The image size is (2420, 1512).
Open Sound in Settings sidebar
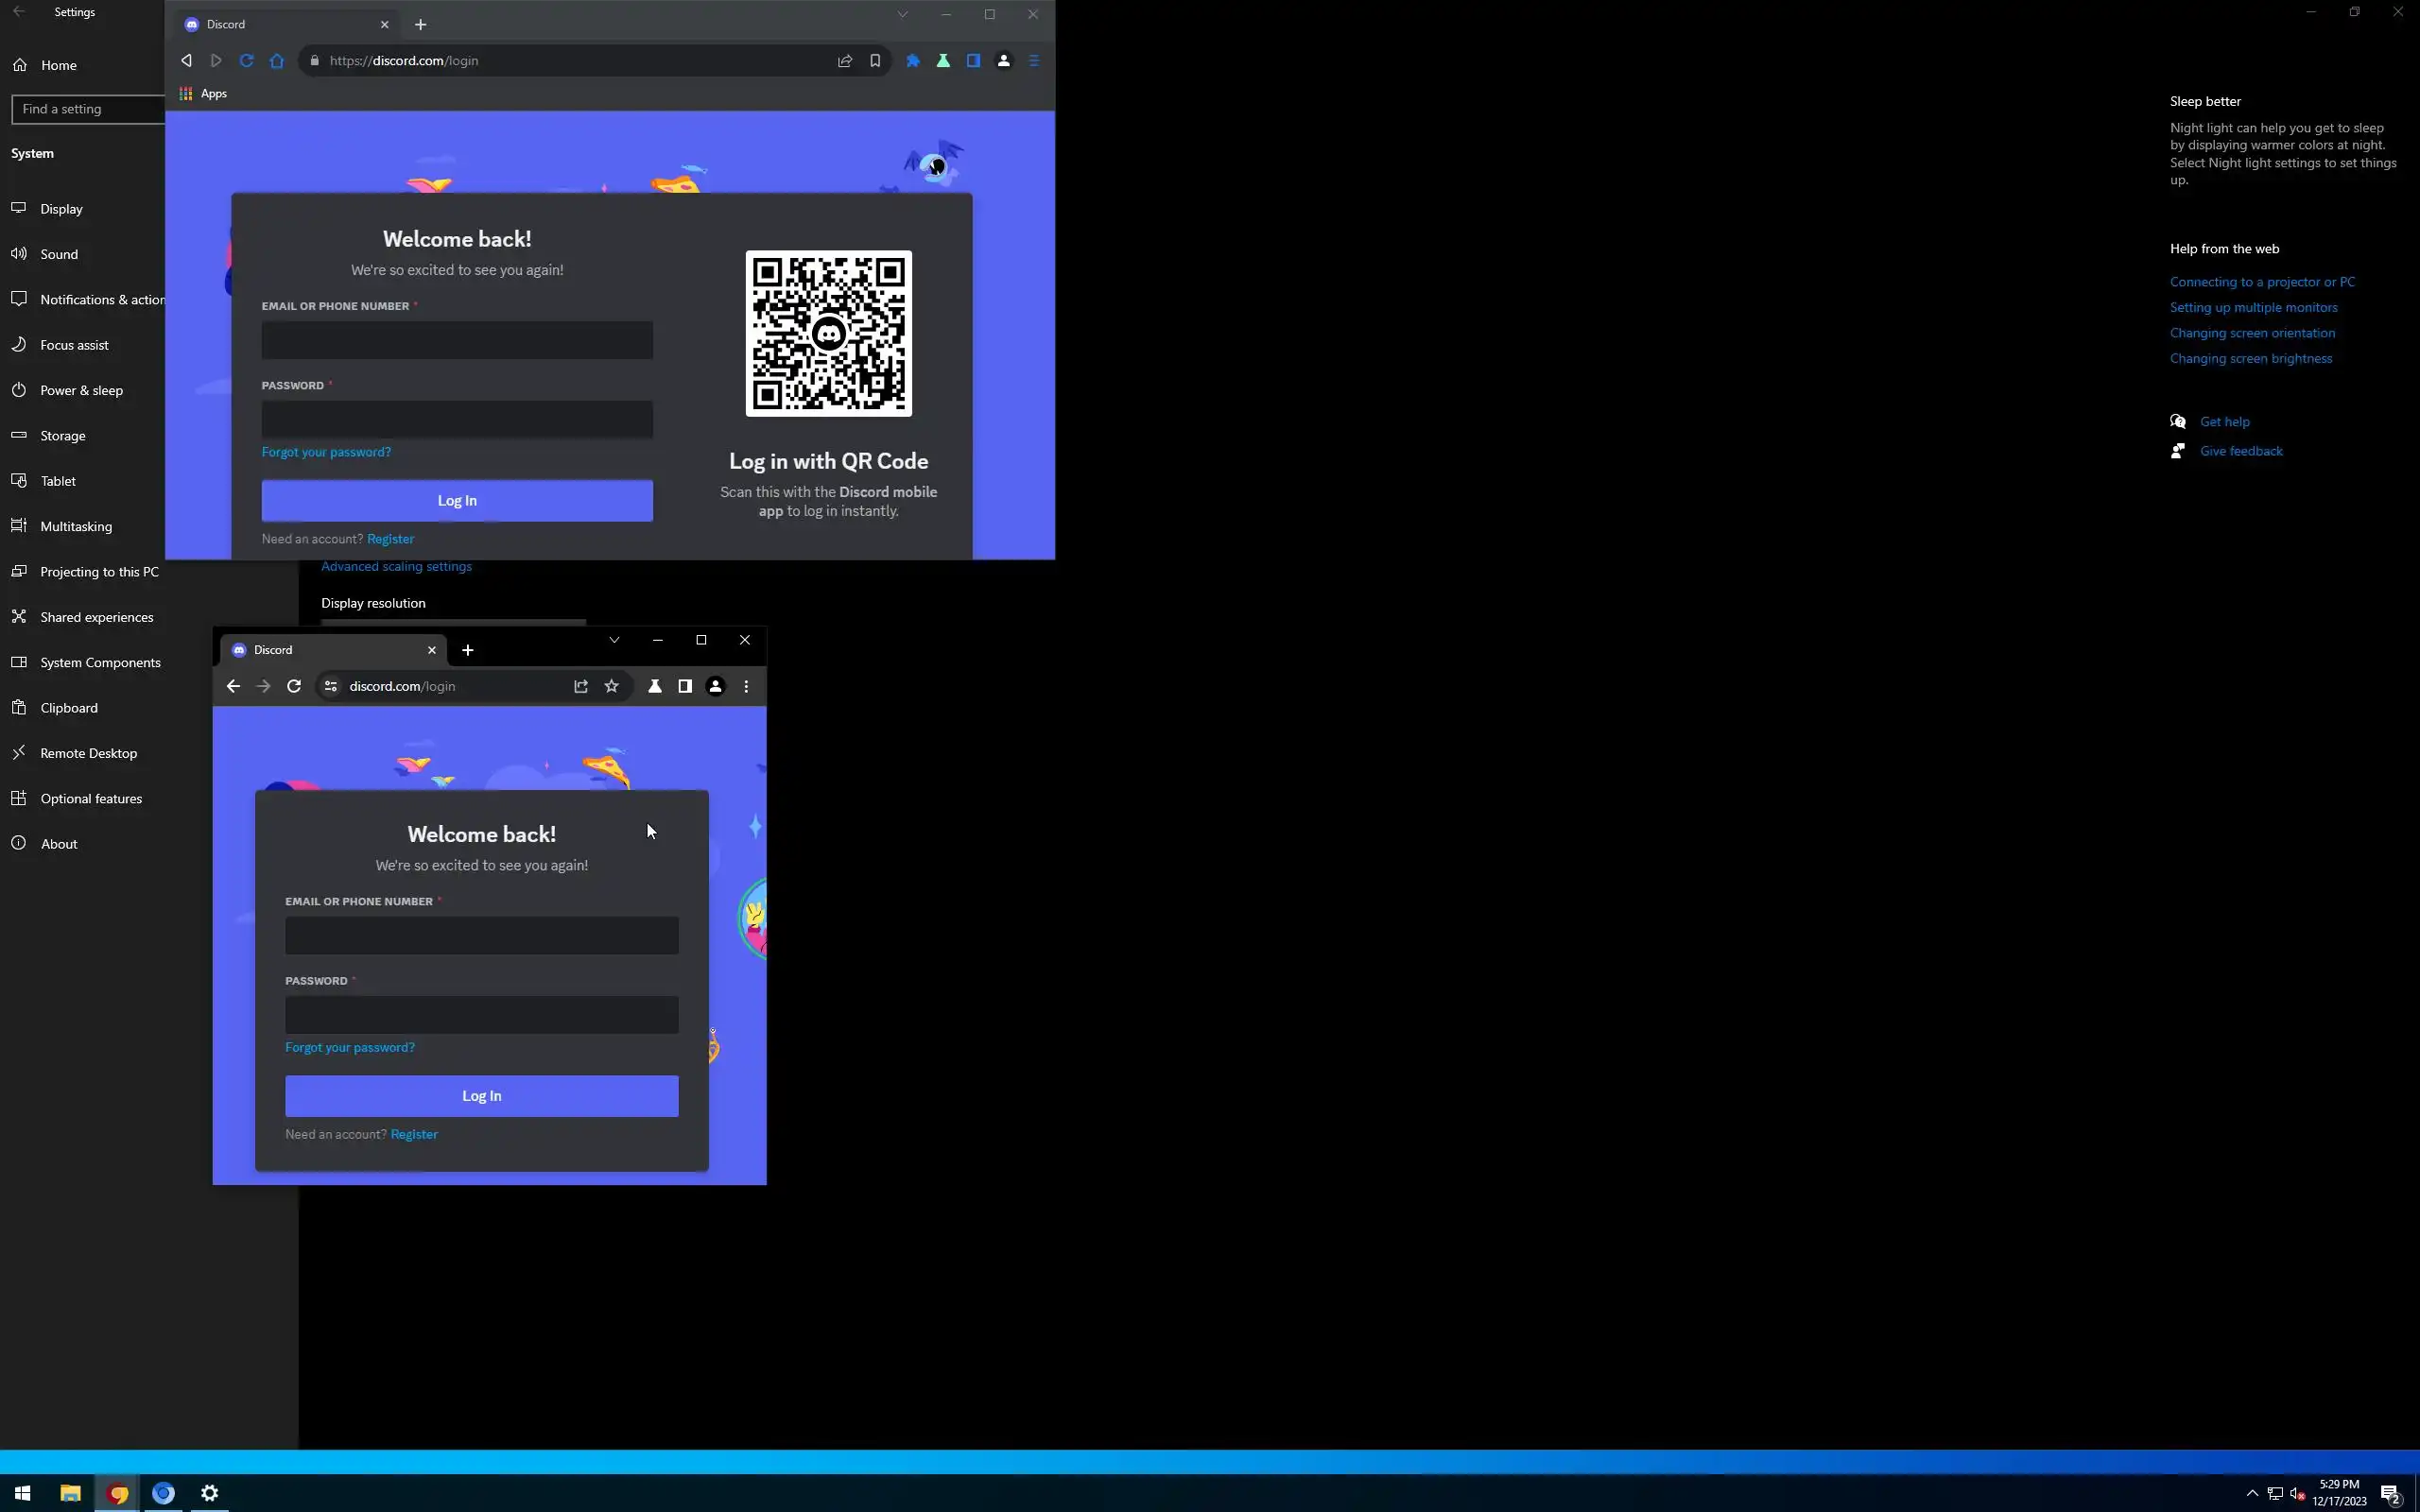click(59, 254)
